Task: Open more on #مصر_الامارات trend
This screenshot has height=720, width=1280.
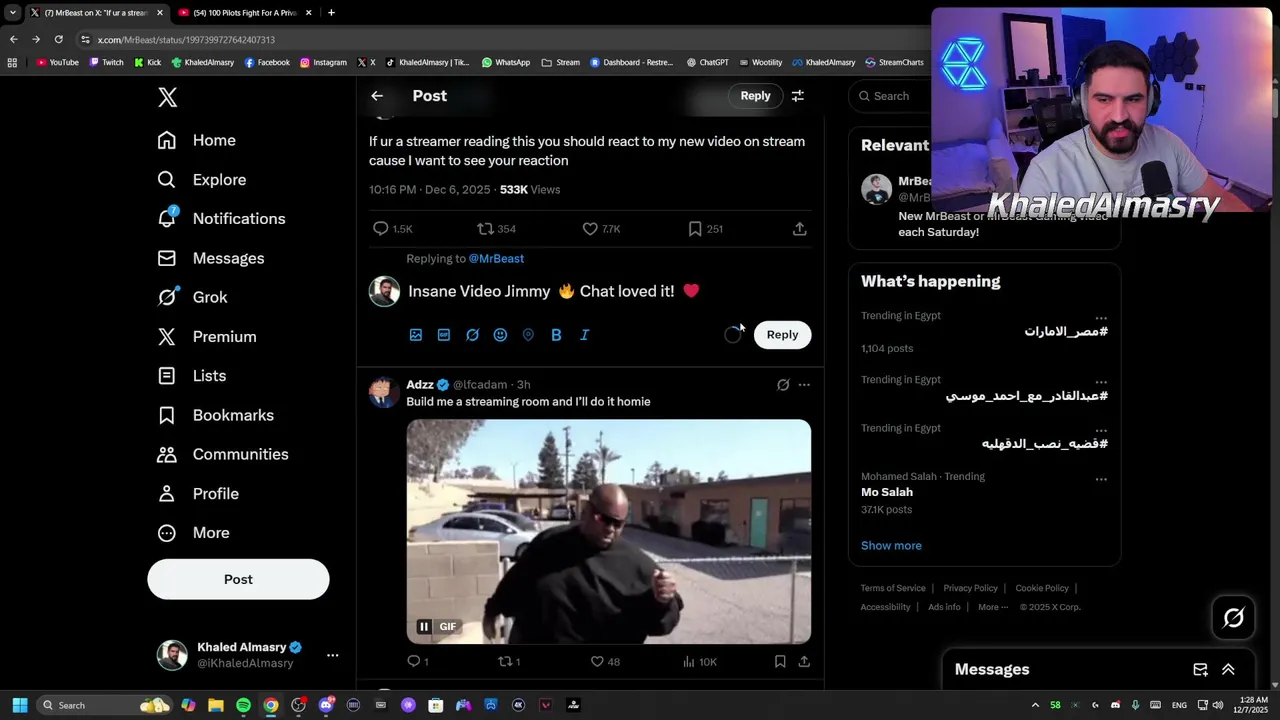Action: point(1101,317)
